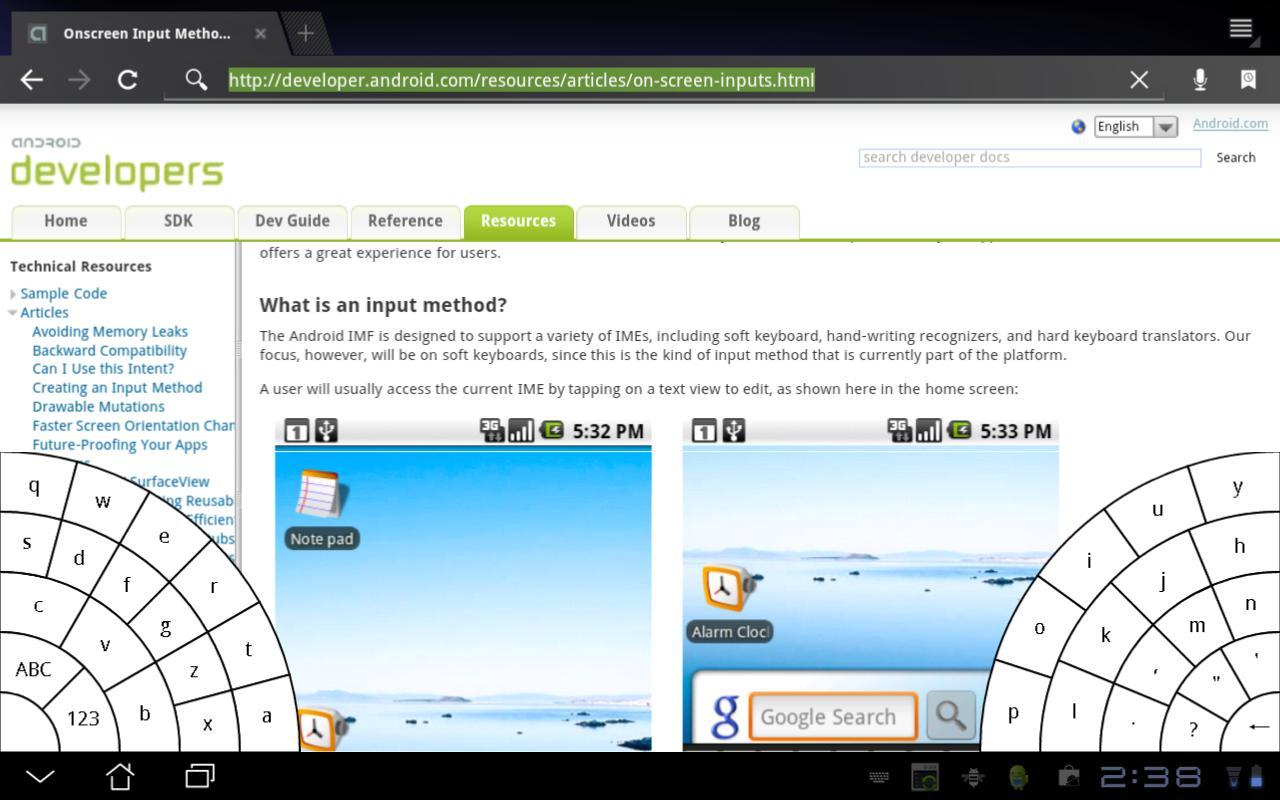Expand the Sample Code tree item
Viewport: 1280px width, 800px height.
(14, 294)
